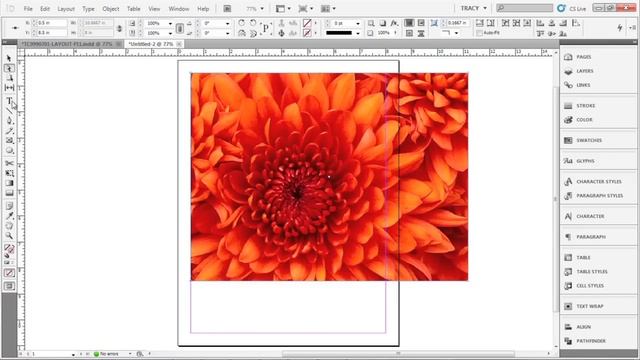This screenshot has width=640, height=360.
Task: Open the Character Styles panel
Action: (598, 182)
